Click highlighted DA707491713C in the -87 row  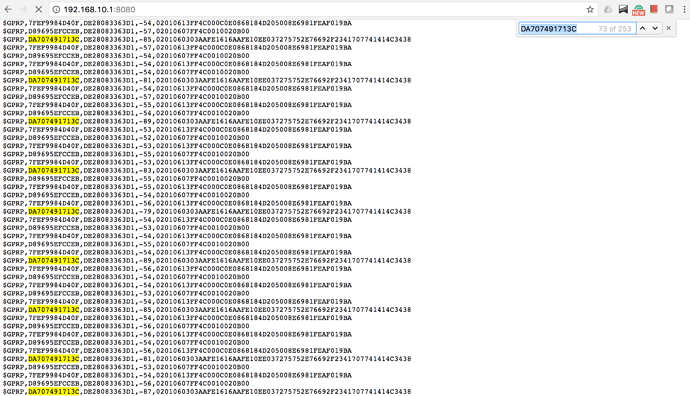click(54, 392)
